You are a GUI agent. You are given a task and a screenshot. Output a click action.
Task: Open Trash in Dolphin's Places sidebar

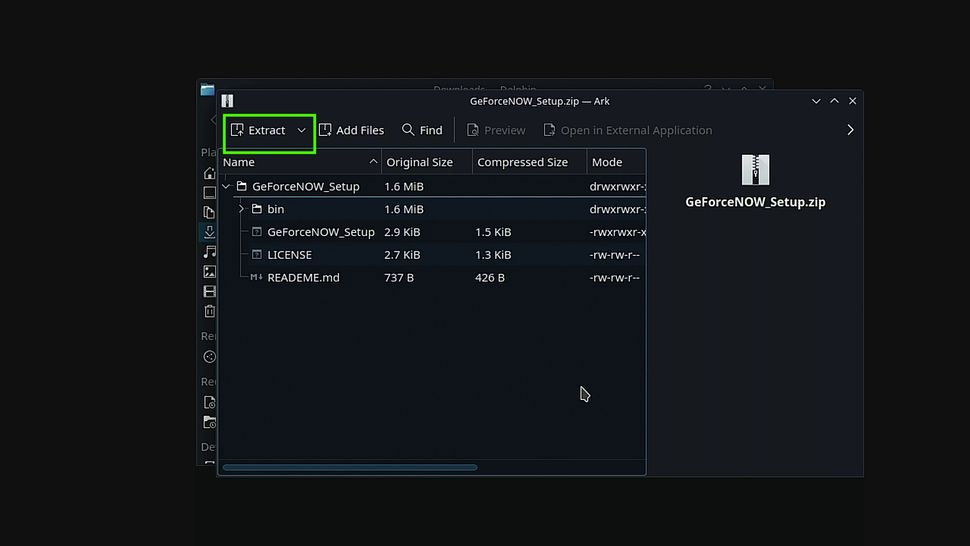210,311
